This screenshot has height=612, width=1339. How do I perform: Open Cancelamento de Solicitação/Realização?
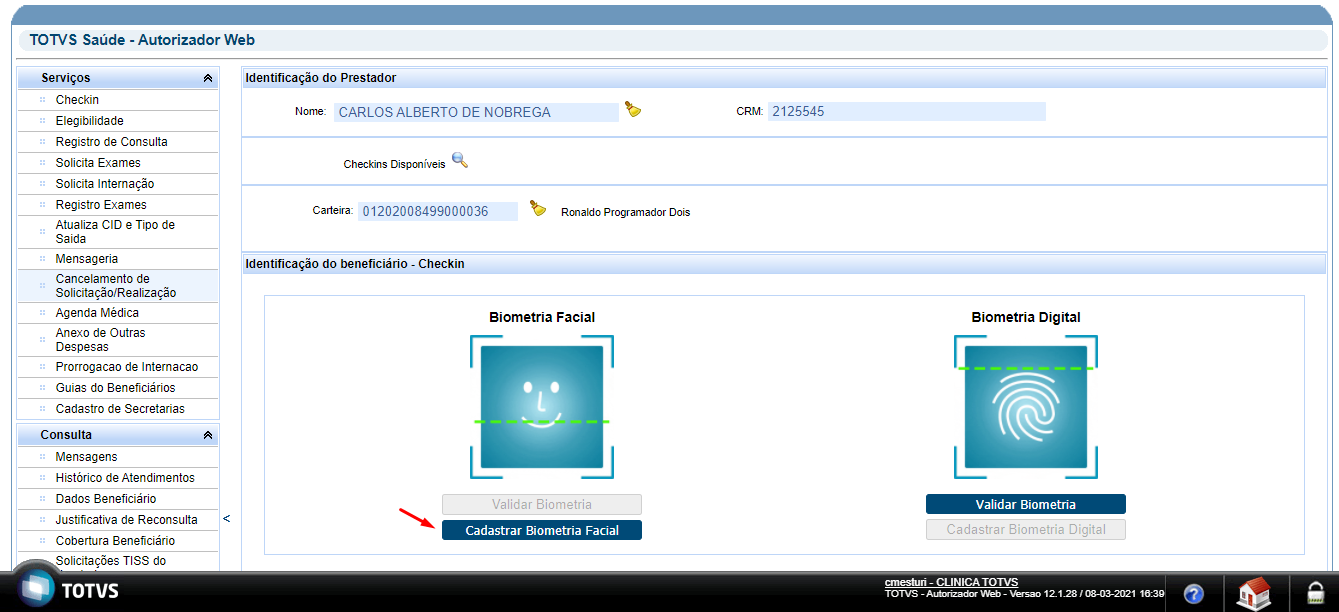(x=118, y=286)
